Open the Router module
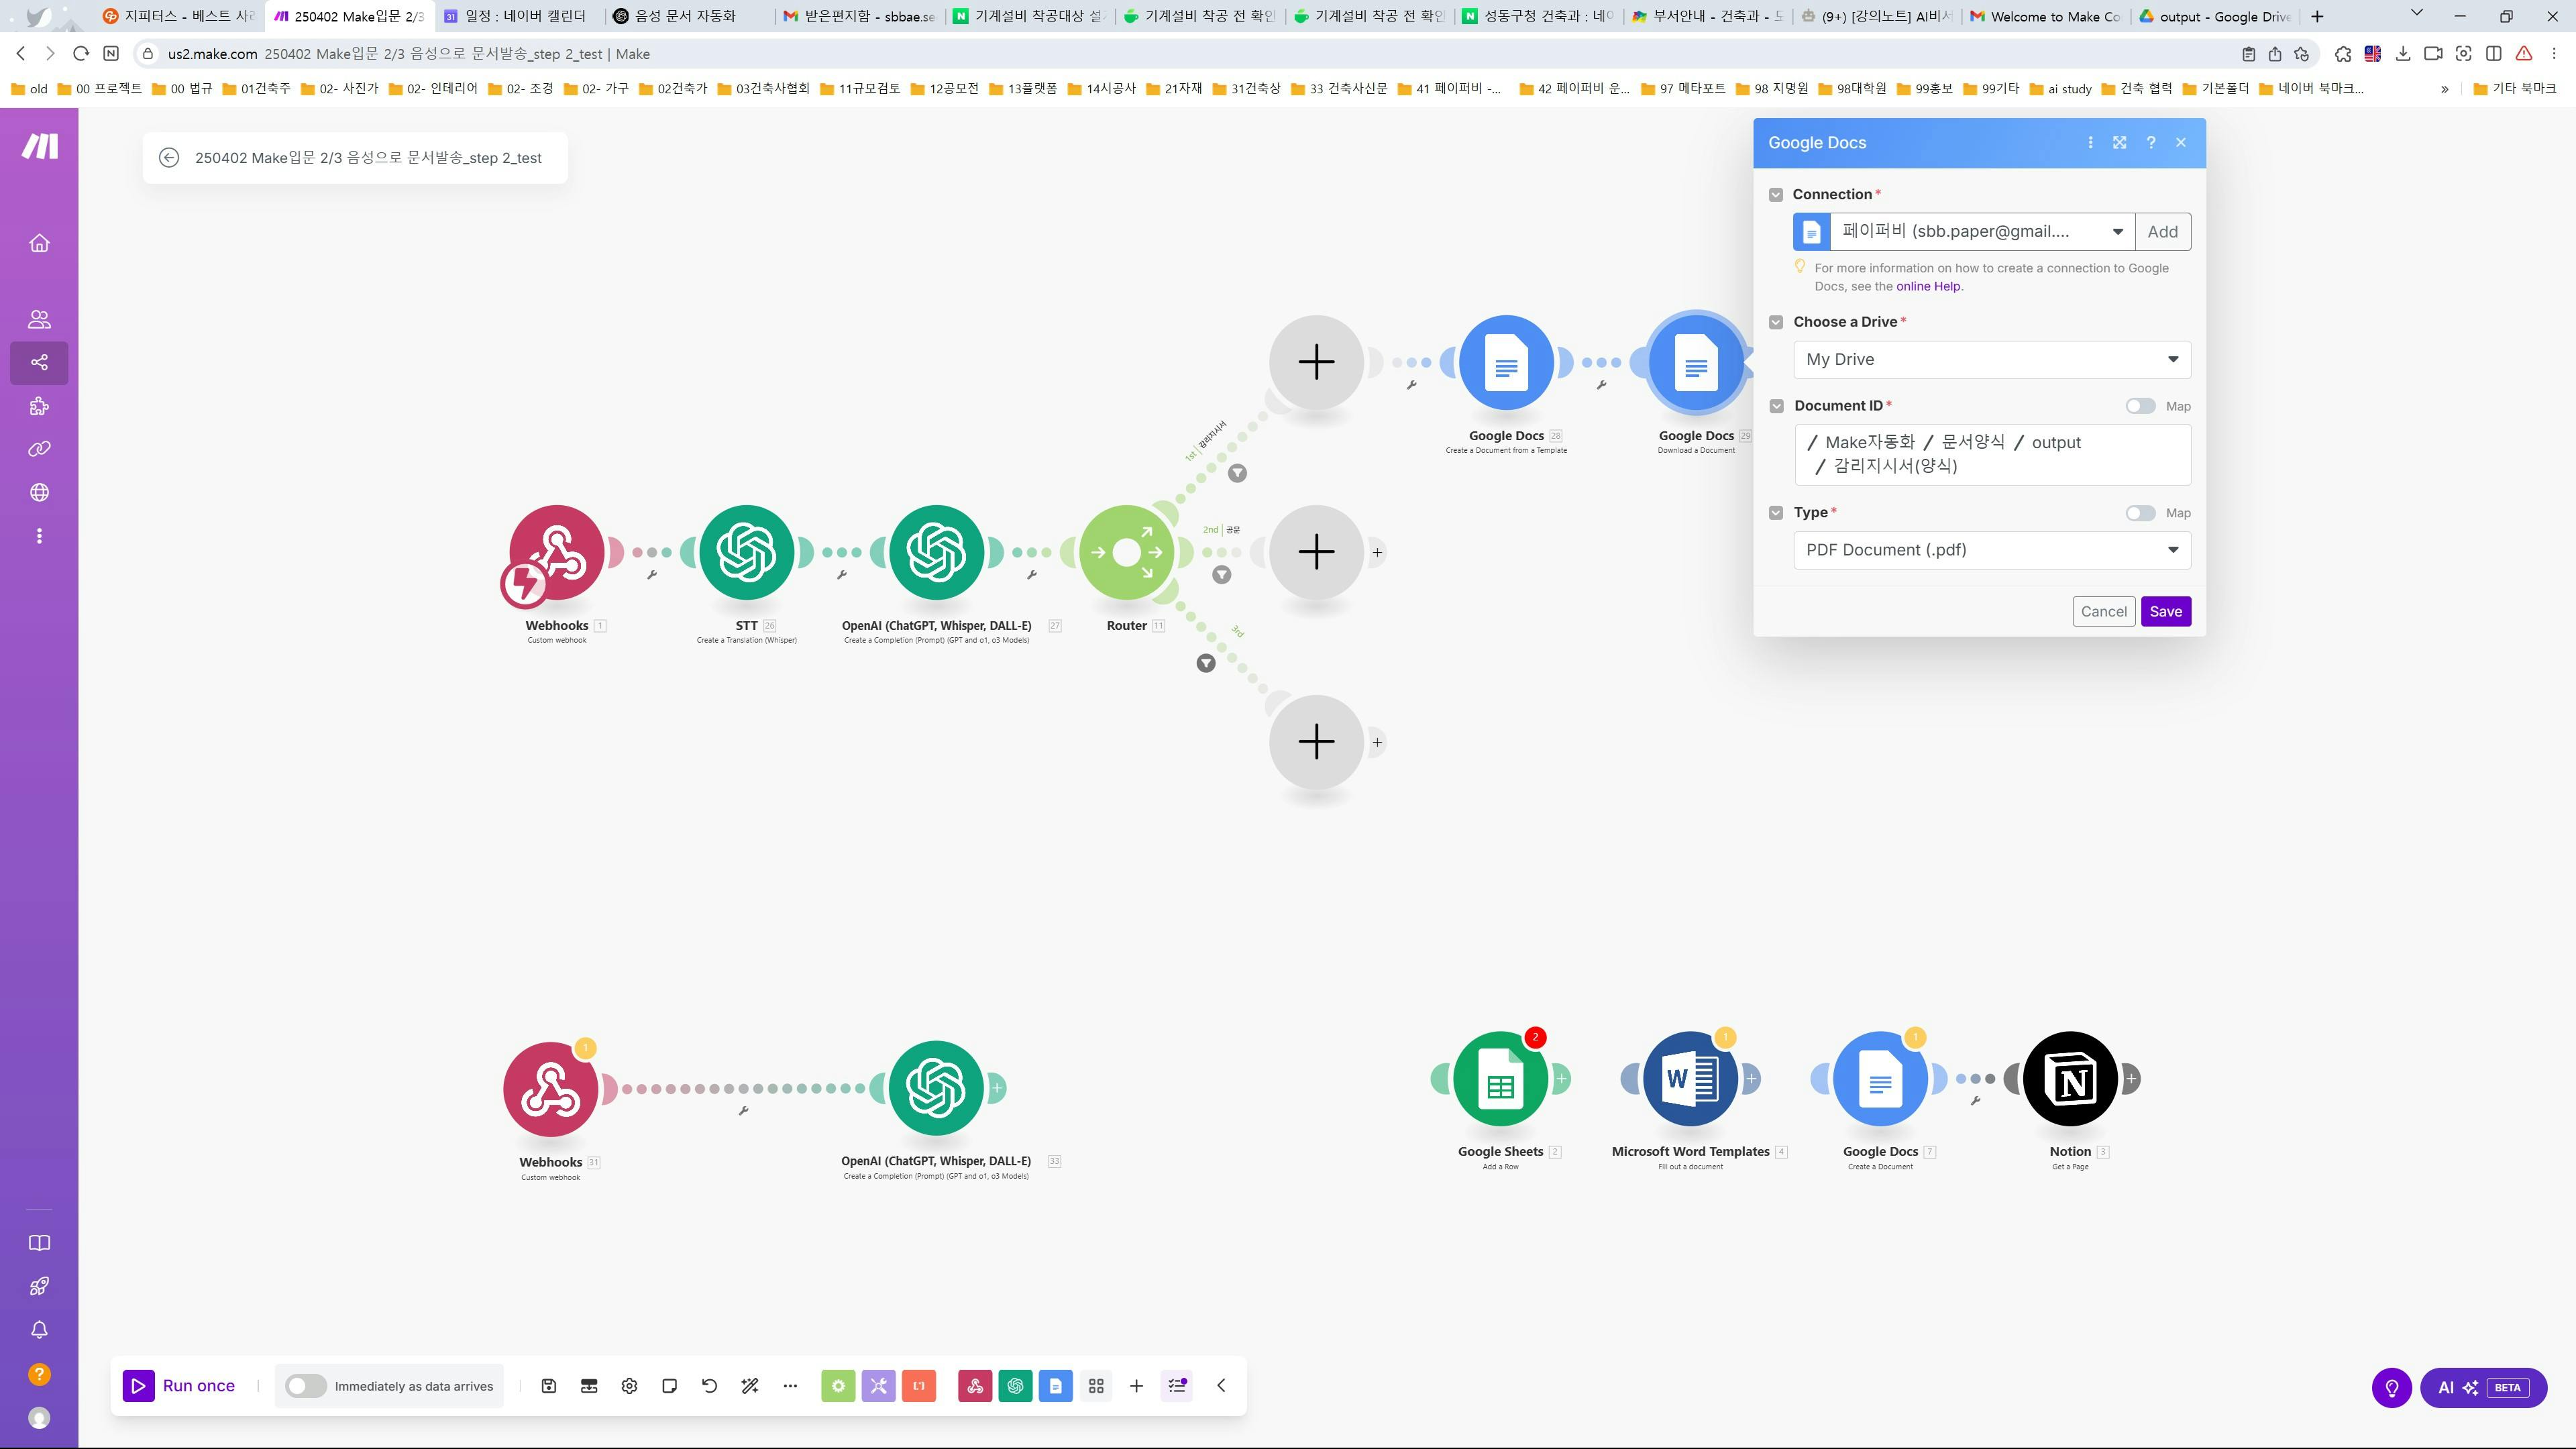Viewport: 2576px width, 1449px height. pyautogui.click(x=1126, y=552)
